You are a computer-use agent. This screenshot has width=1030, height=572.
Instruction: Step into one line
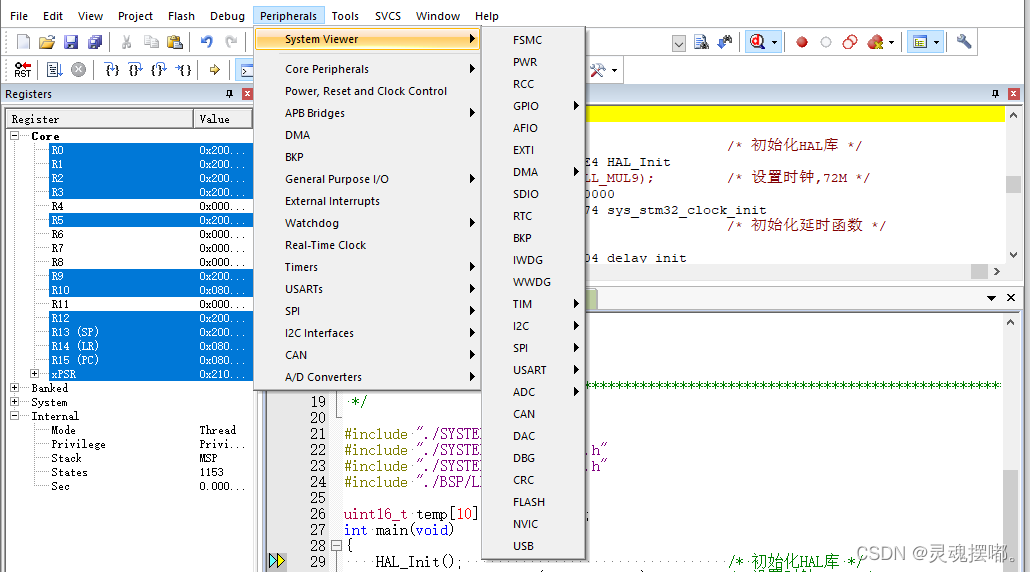tap(112, 70)
